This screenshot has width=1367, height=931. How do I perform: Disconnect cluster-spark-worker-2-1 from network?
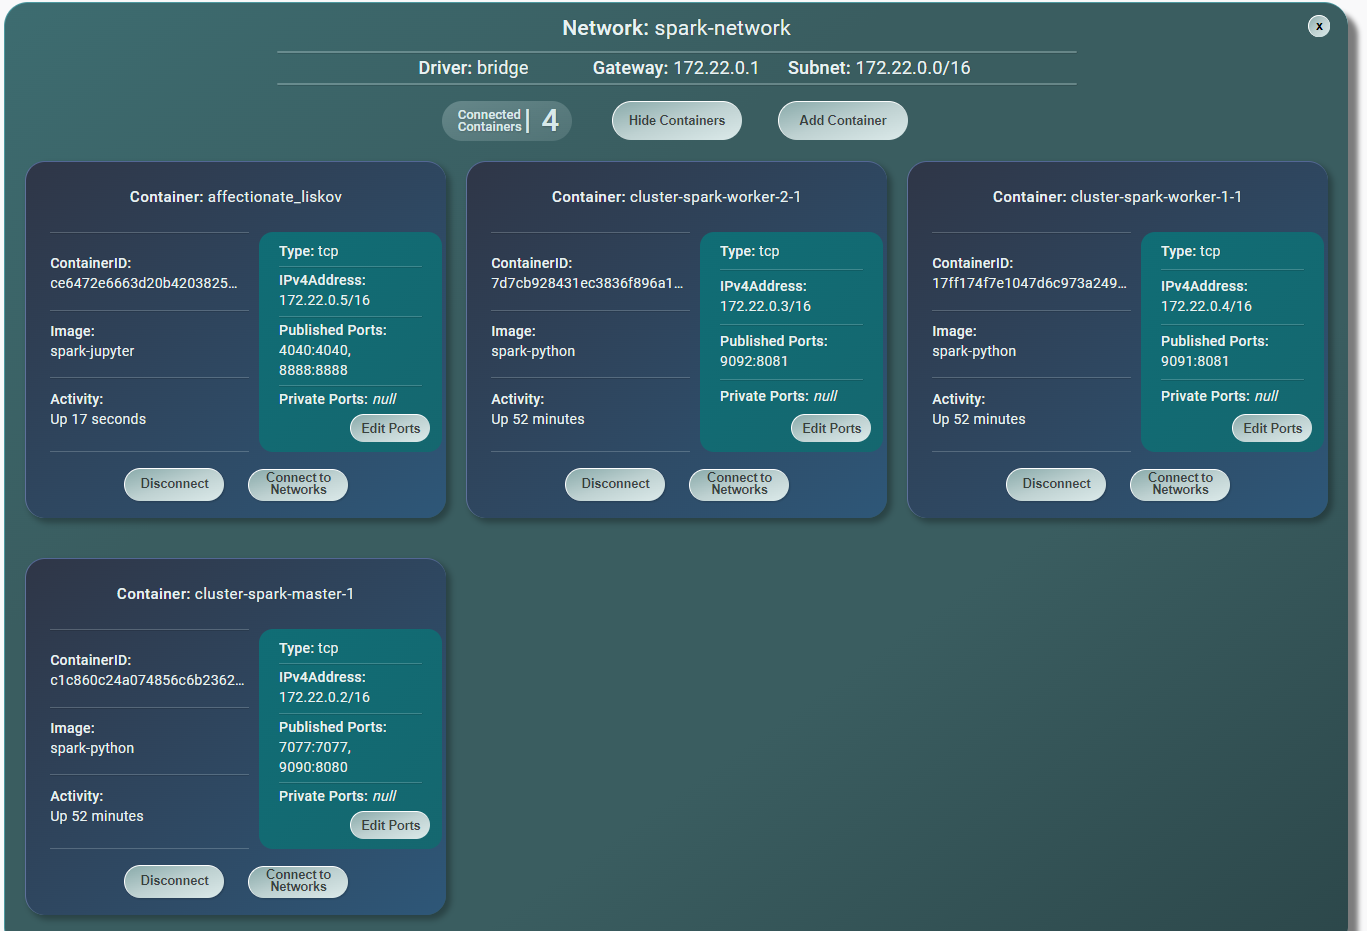tap(615, 484)
